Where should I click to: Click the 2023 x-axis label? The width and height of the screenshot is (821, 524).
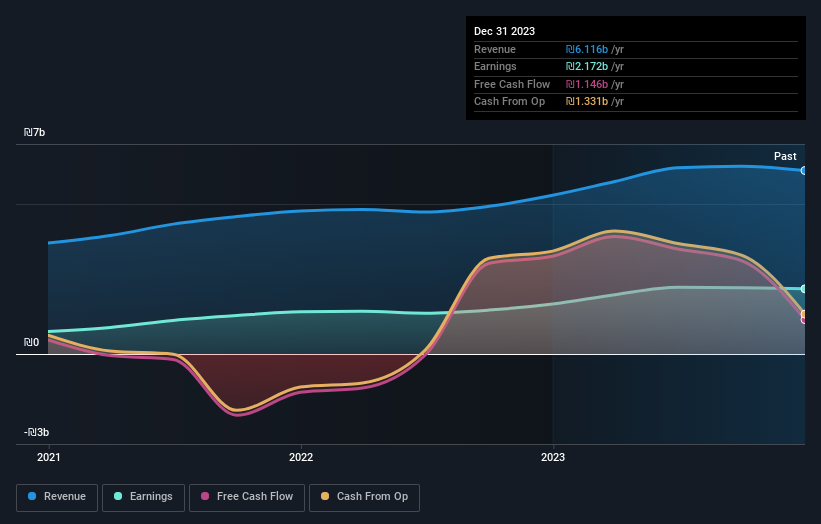(553, 458)
